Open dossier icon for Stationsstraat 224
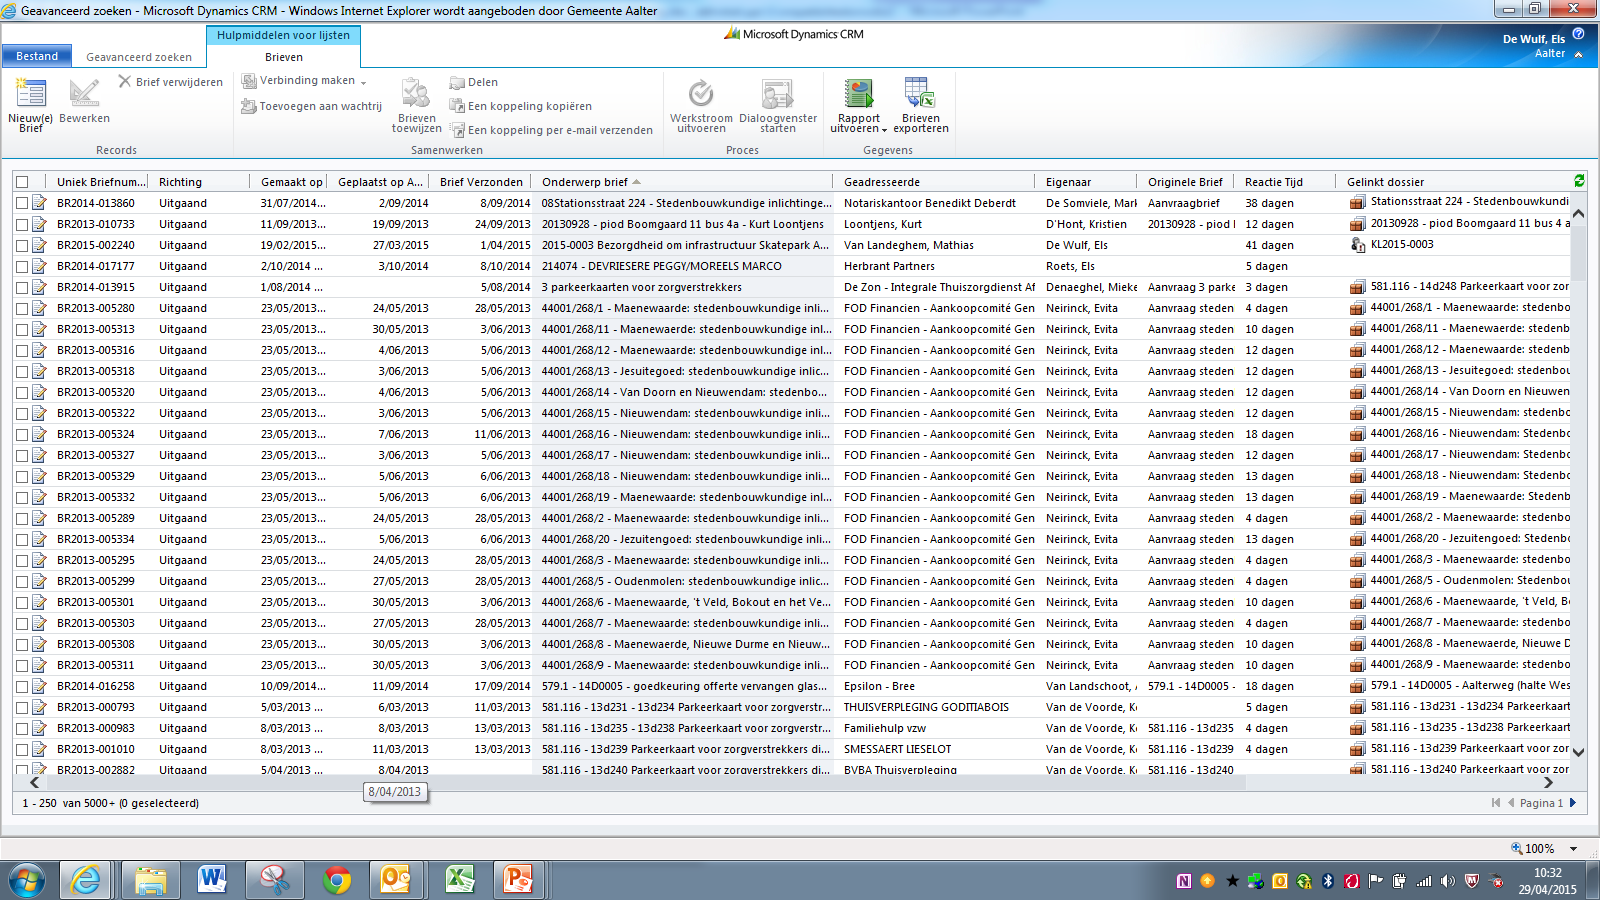Image resolution: width=1600 pixels, height=900 pixels. pos(1357,203)
